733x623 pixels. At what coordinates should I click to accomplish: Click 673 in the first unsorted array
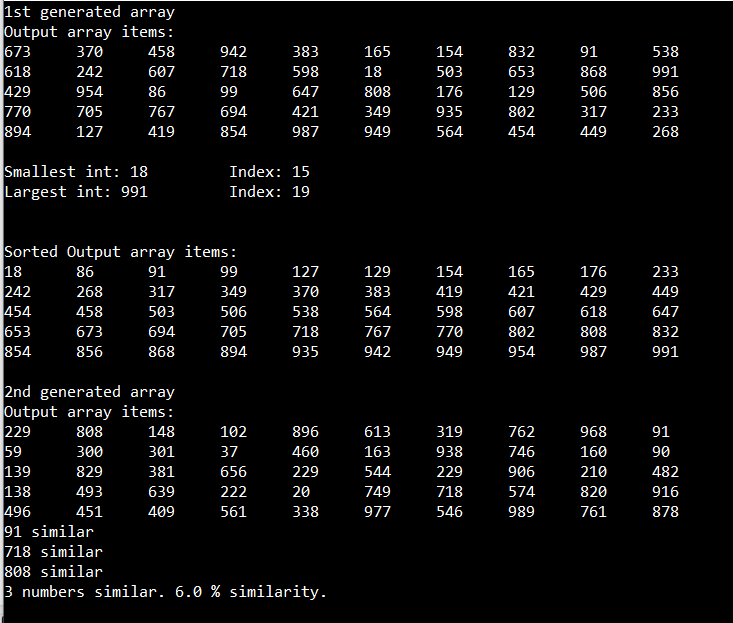(x=17, y=52)
